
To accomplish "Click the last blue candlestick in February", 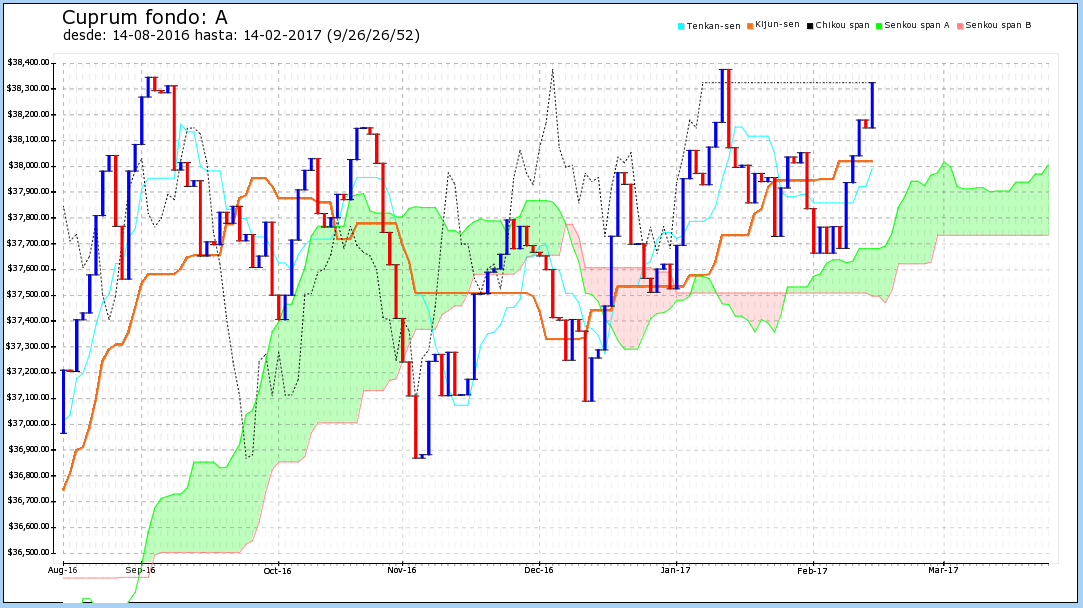I will click(872, 105).
